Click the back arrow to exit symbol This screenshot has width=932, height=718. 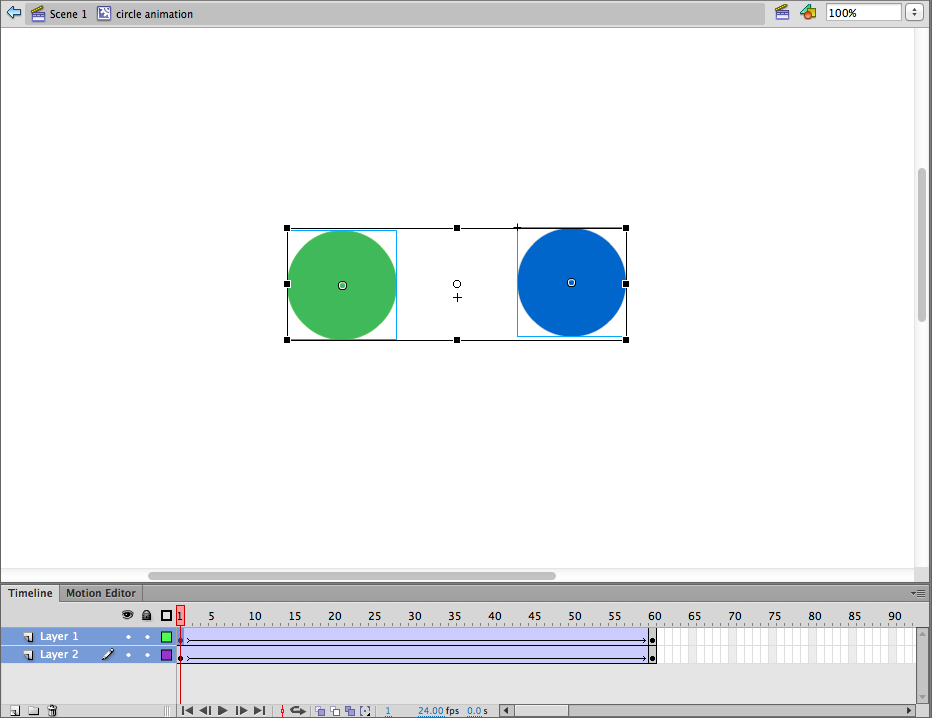14,14
